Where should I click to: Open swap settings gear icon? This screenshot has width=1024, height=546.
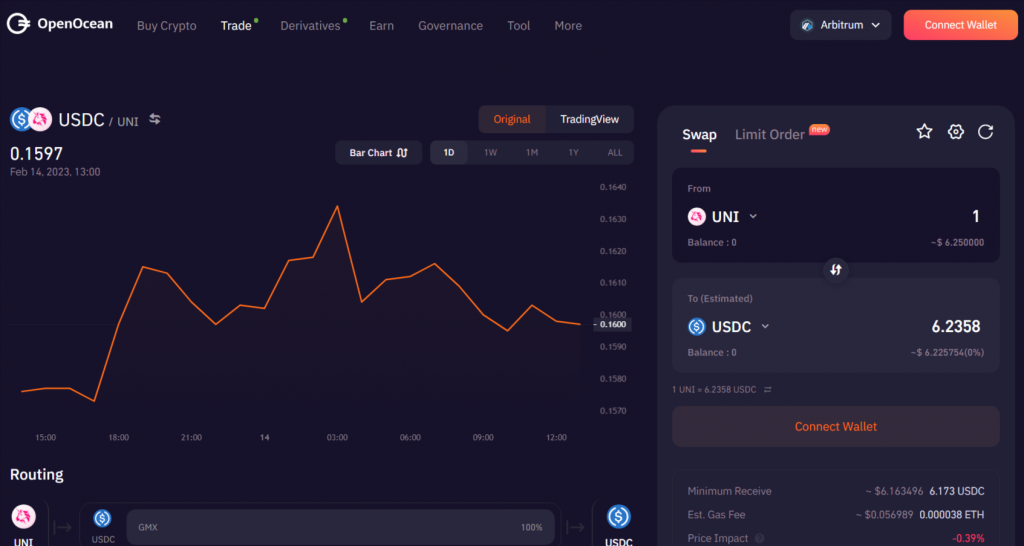click(955, 132)
